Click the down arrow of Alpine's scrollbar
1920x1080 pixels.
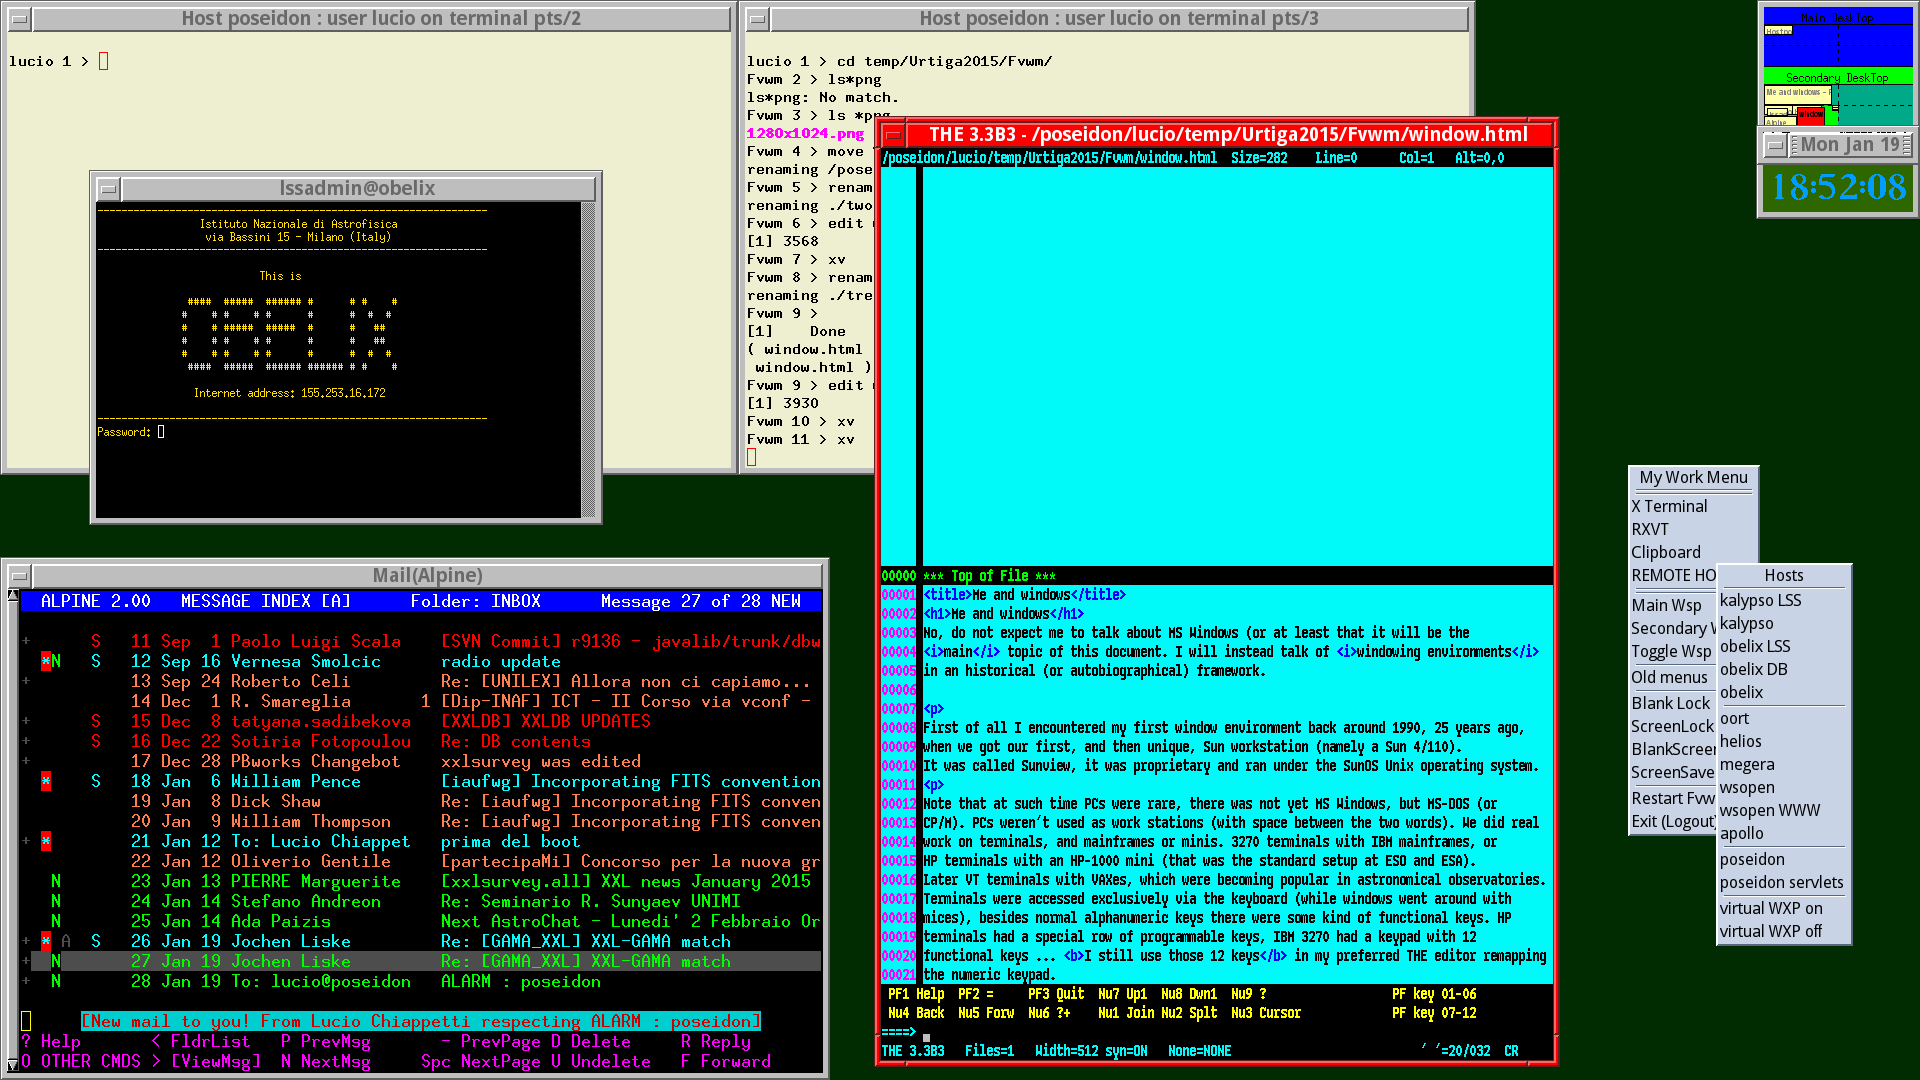click(13, 1066)
